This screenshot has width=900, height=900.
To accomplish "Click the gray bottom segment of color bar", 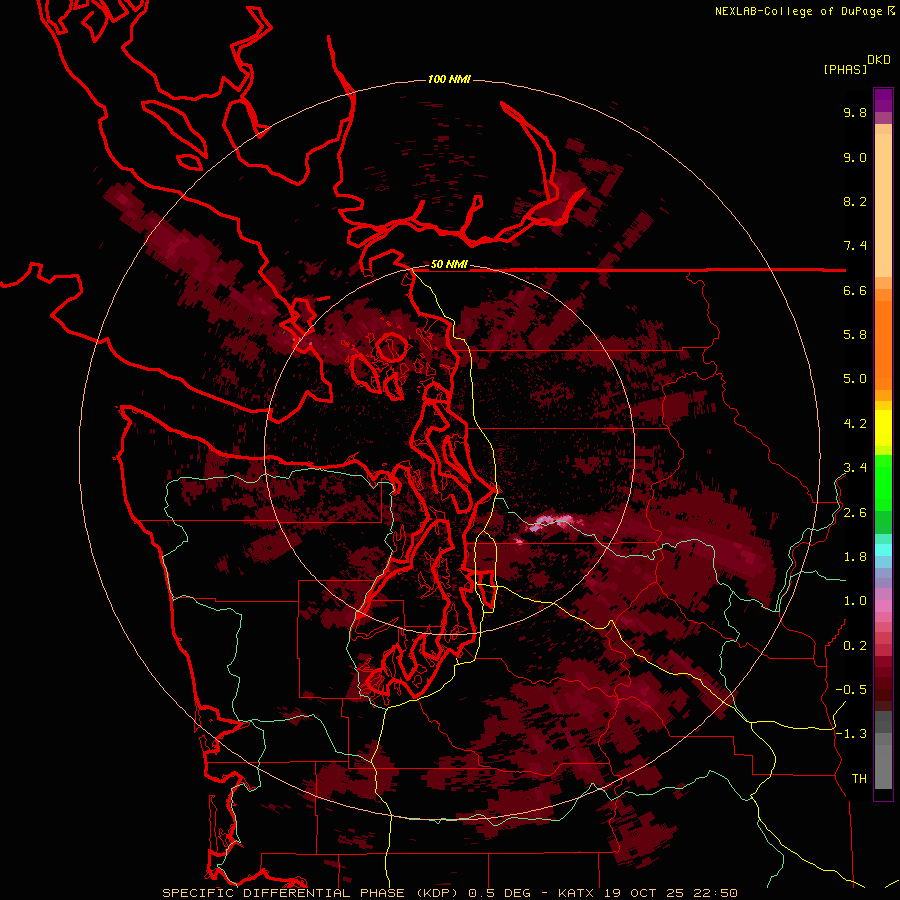I will point(883,761).
